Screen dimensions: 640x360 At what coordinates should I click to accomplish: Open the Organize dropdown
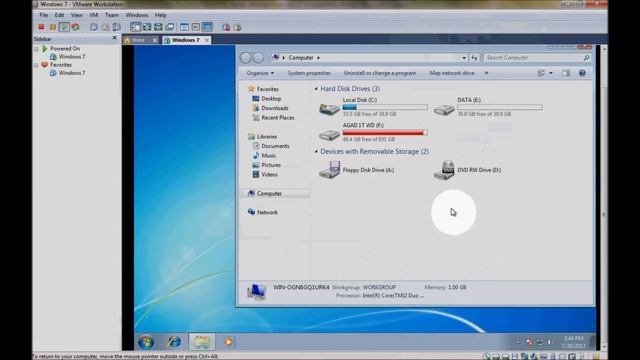coord(260,73)
